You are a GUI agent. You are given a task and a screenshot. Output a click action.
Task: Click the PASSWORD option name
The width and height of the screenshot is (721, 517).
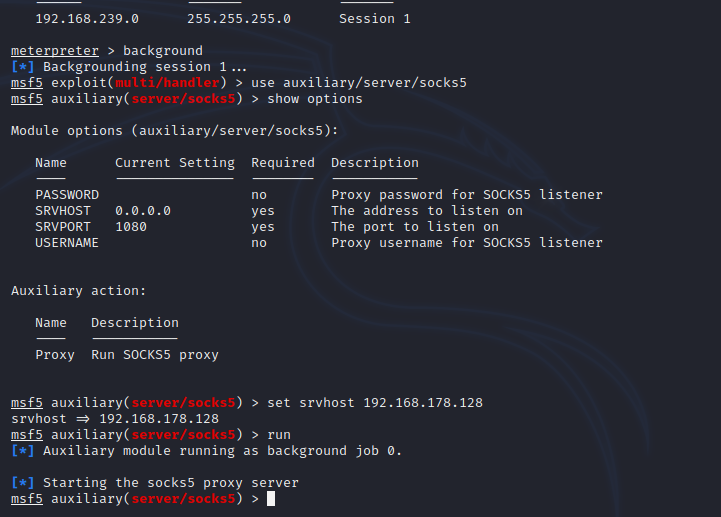coord(67,195)
